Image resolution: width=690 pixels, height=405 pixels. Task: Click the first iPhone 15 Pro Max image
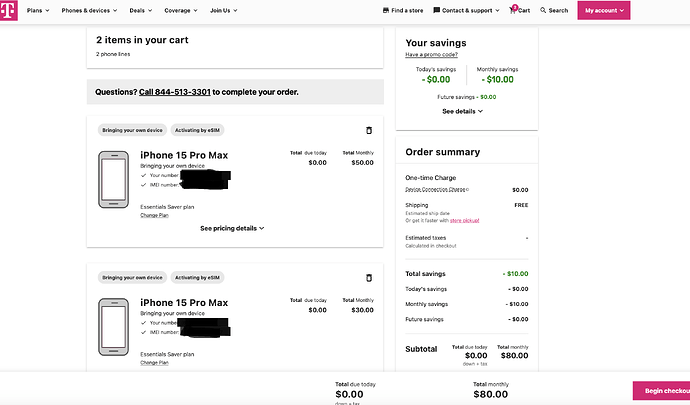112,179
